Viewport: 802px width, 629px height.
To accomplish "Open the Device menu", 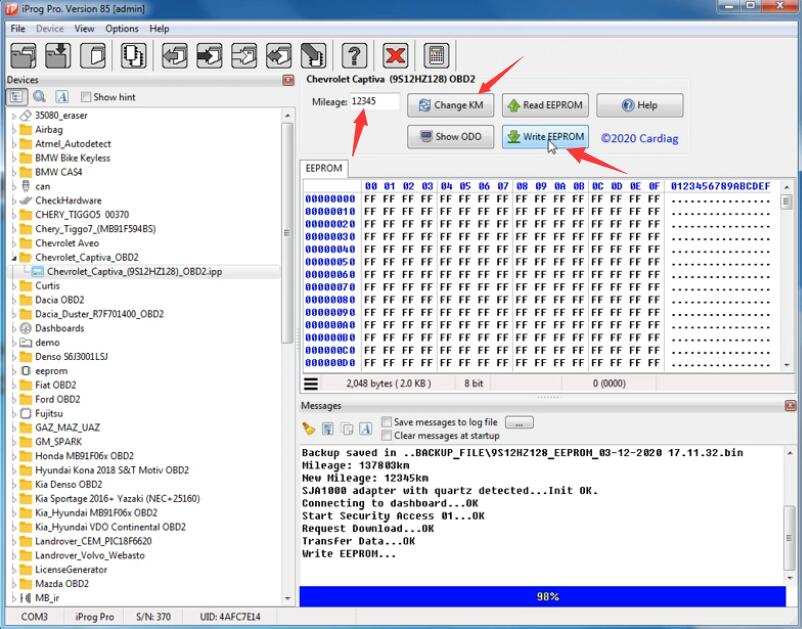I will (x=50, y=29).
